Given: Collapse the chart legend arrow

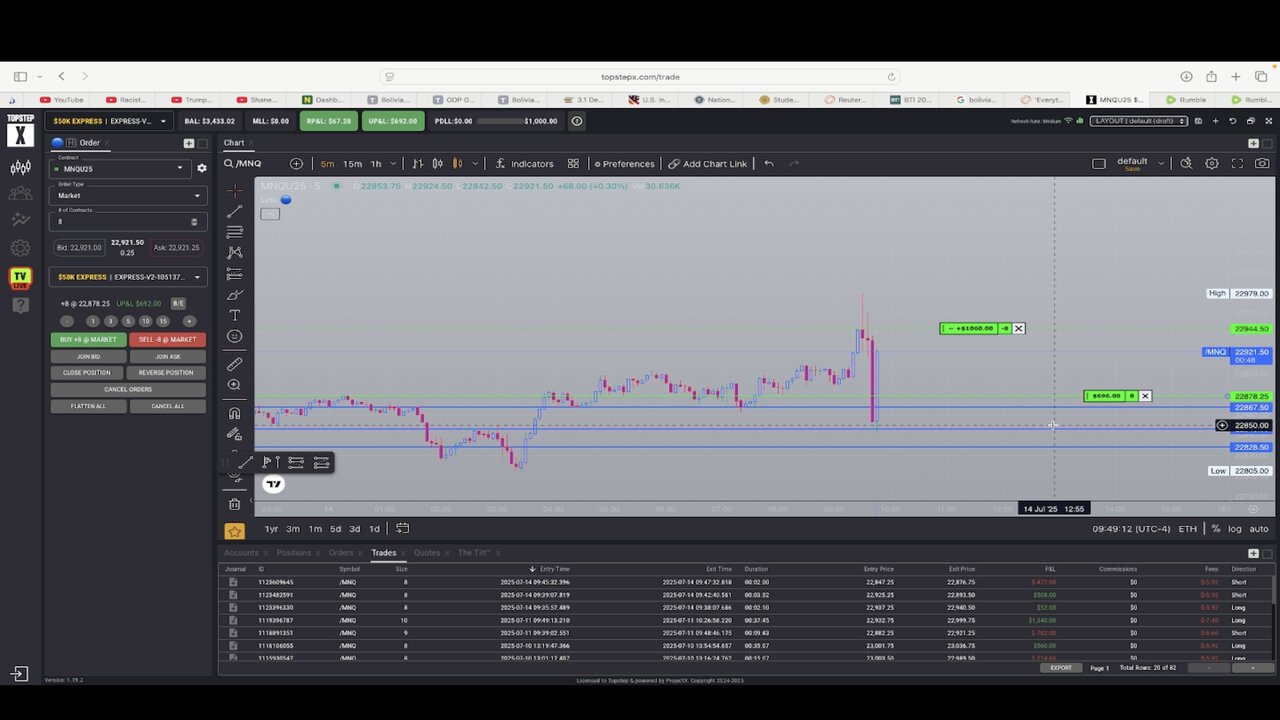Looking at the screenshot, I should click(x=269, y=213).
